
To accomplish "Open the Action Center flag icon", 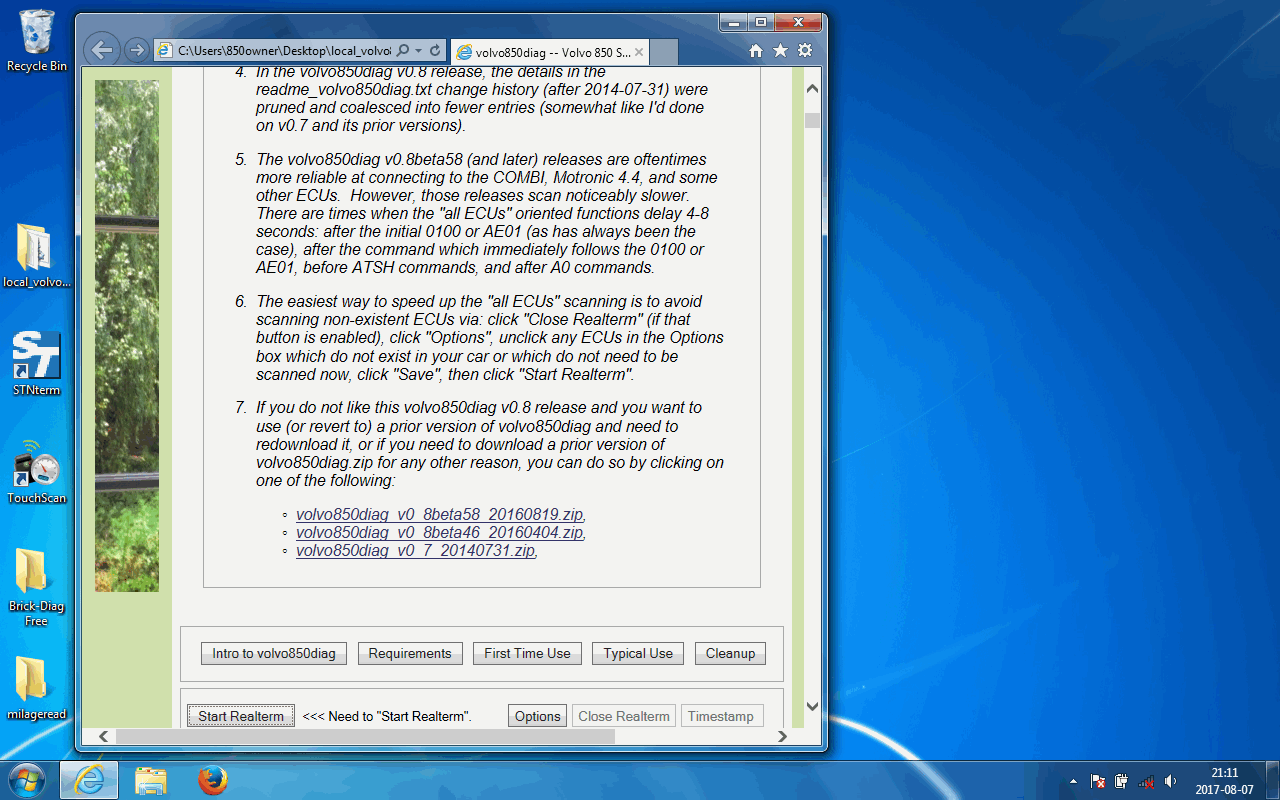I will tap(1098, 781).
